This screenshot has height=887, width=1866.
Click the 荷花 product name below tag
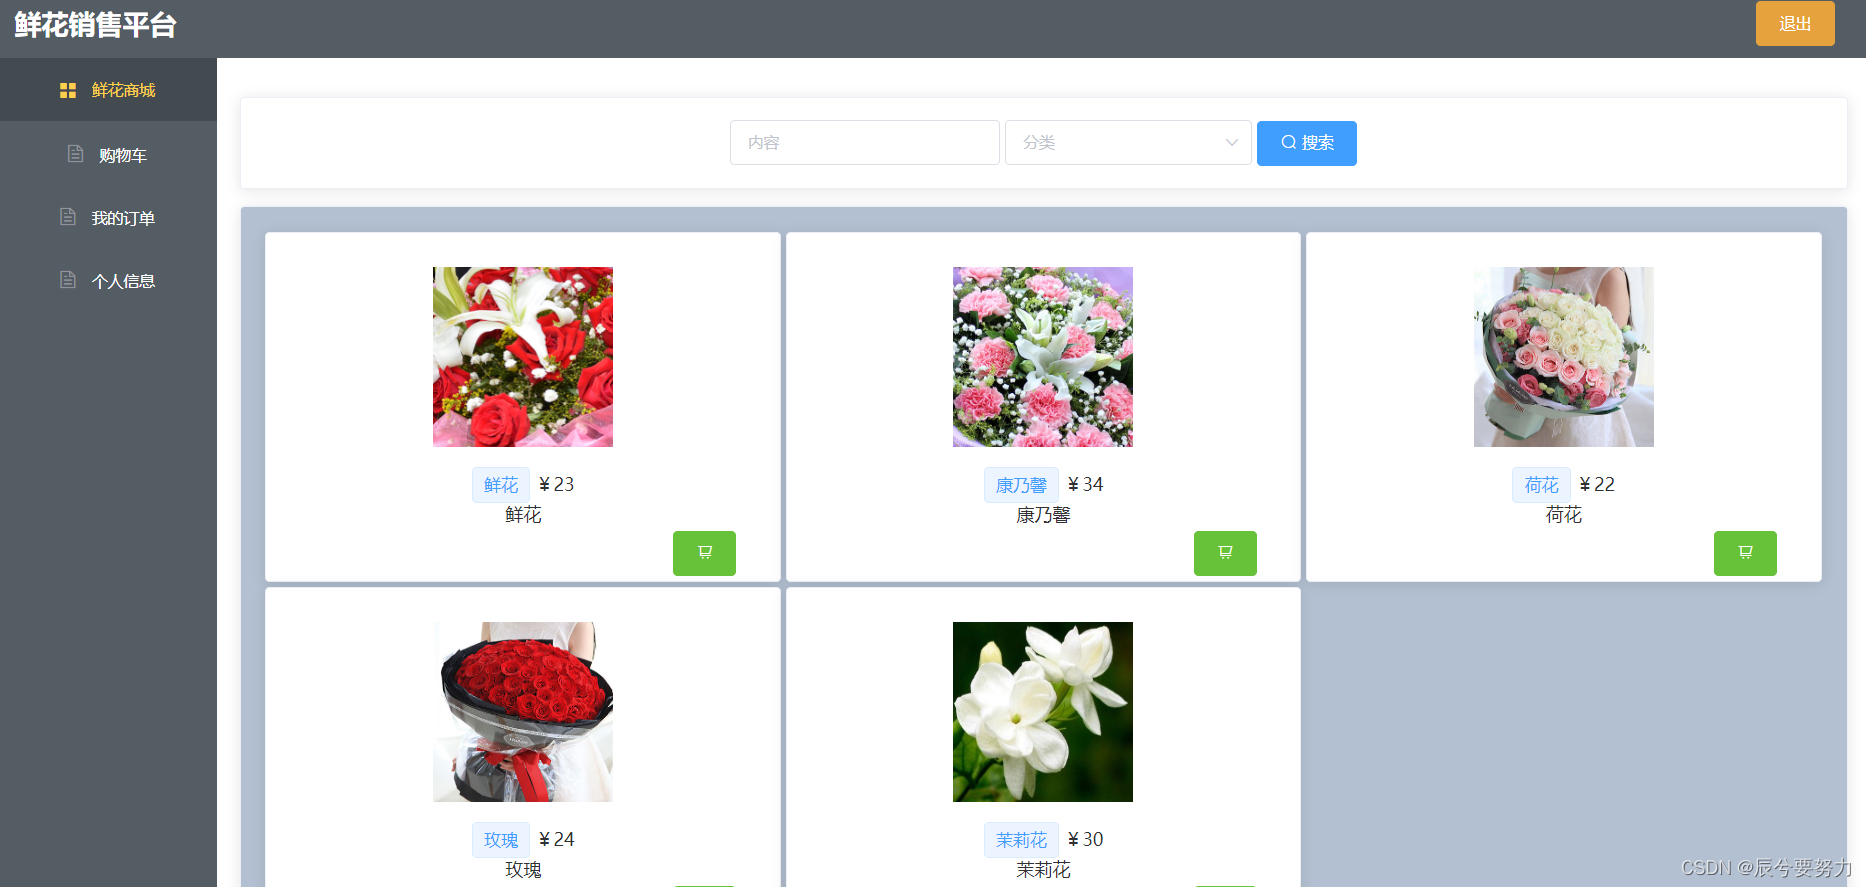(x=1564, y=515)
